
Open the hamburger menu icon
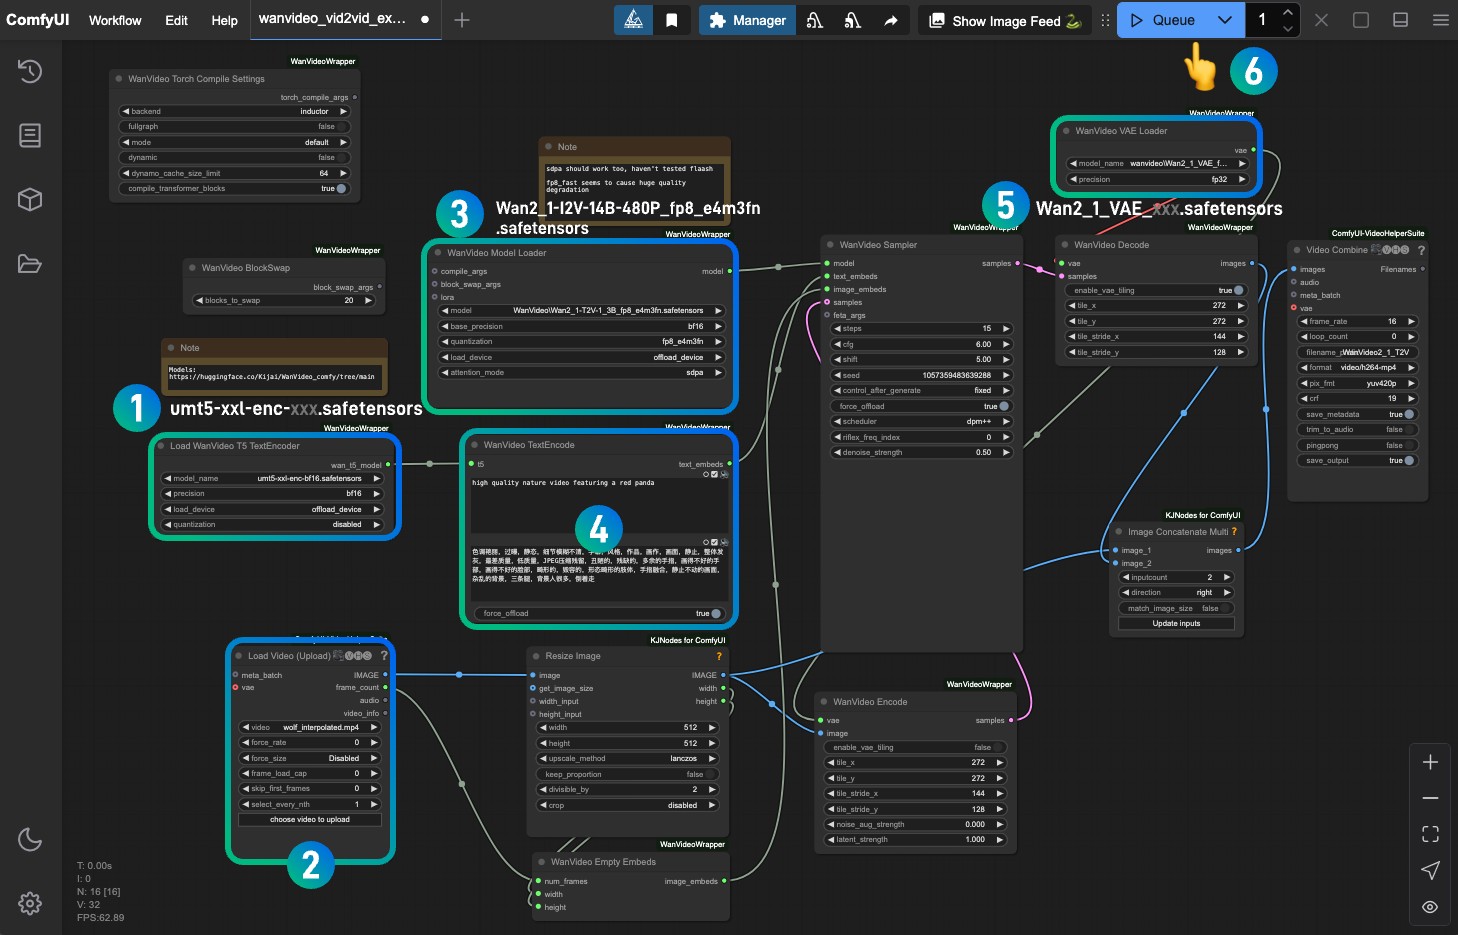click(x=1440, y=20)
